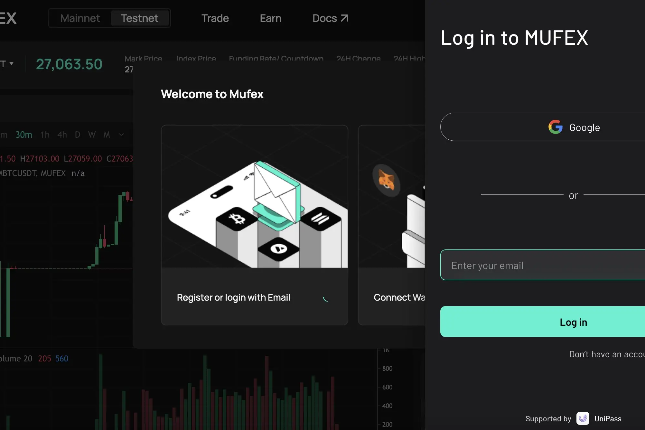
Task: Click the UniPass logo icon
Action: [581, 419]
